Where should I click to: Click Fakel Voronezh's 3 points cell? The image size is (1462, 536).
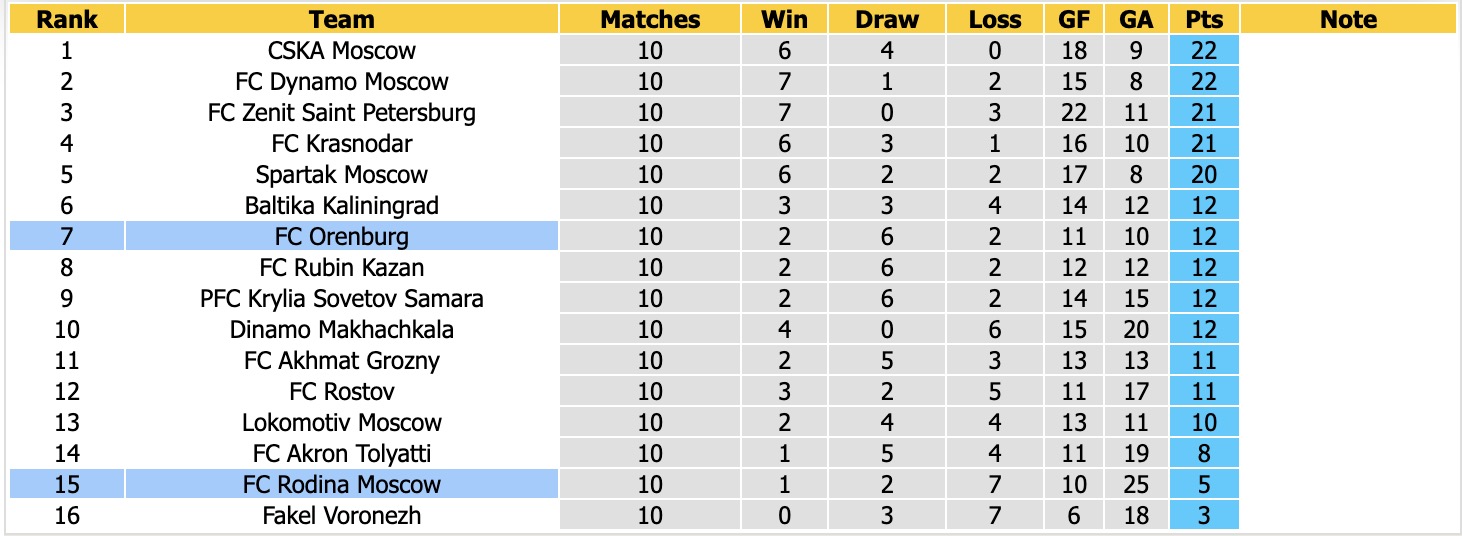click(x=1204, y=515)
